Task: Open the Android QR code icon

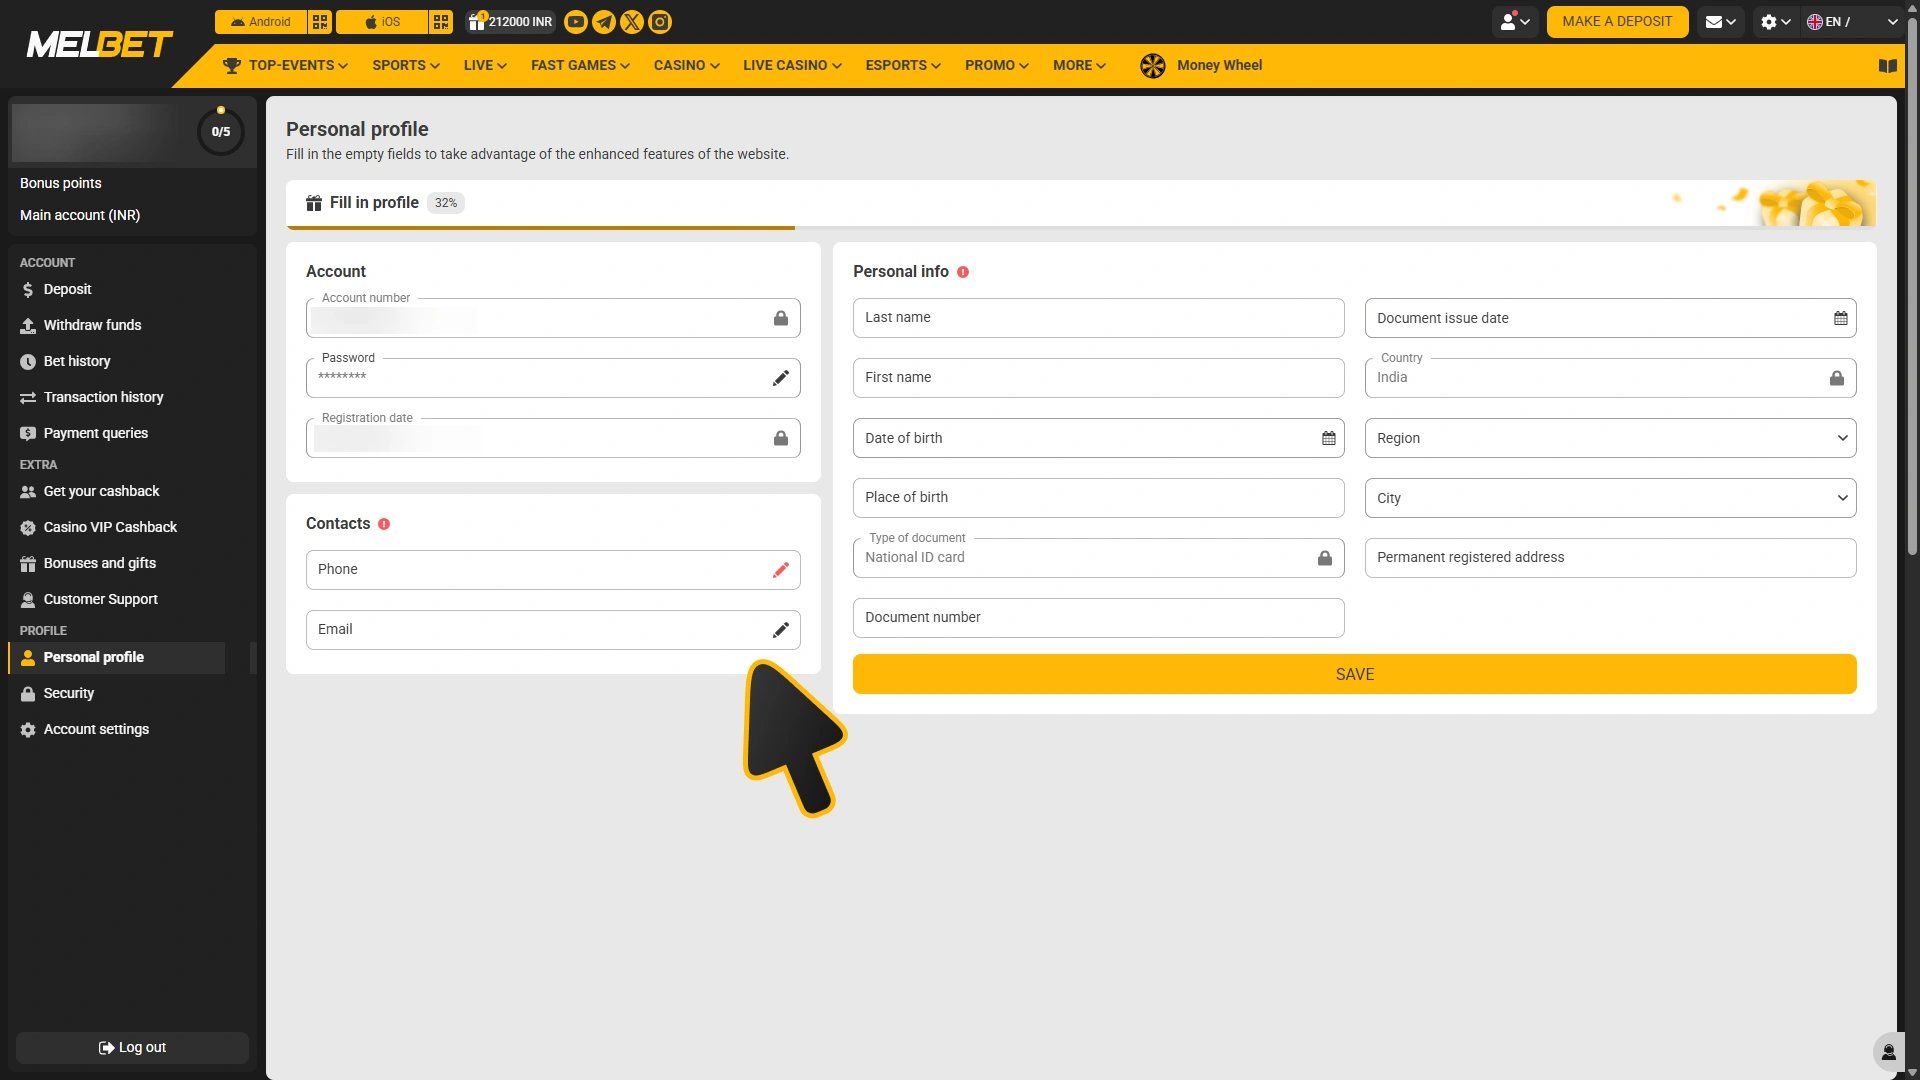Action: point(320,22)
